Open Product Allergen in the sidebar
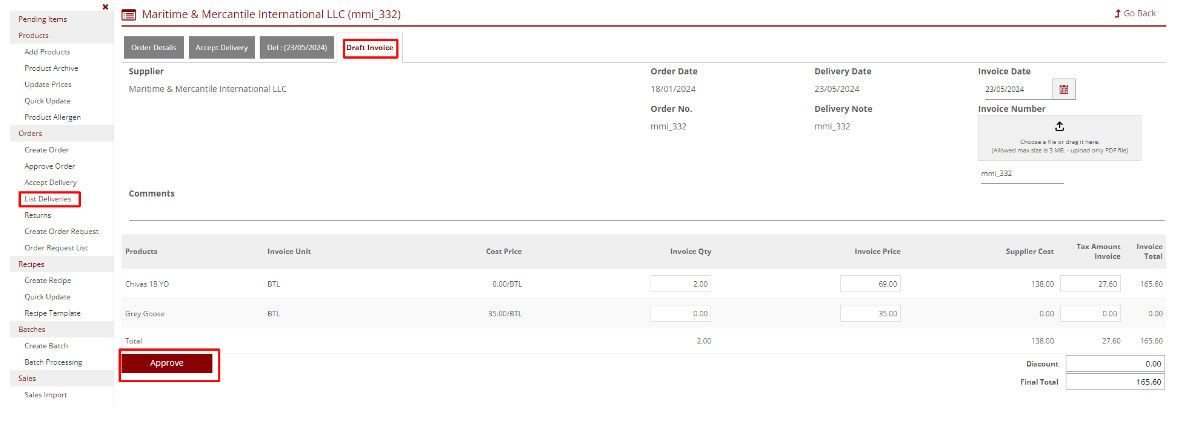This screenshot has width=1195, height=429. pyautogui.click(x=52, y=117)
